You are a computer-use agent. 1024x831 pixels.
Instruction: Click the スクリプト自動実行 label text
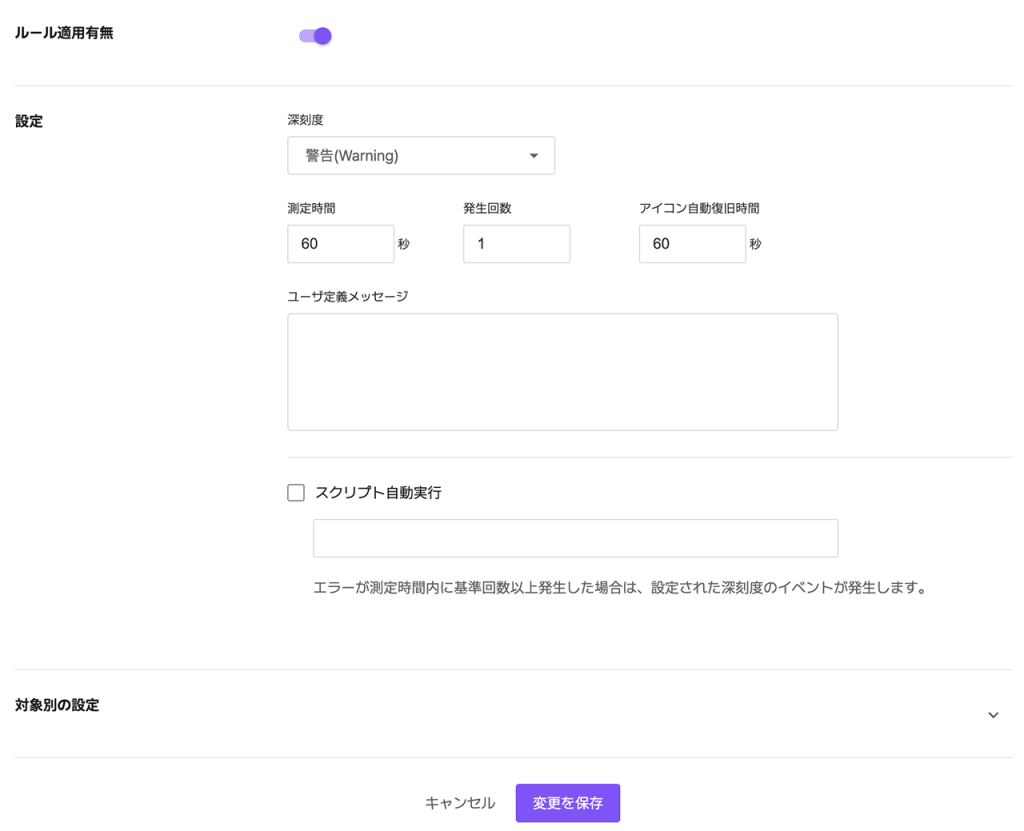[x=378, y=493]
